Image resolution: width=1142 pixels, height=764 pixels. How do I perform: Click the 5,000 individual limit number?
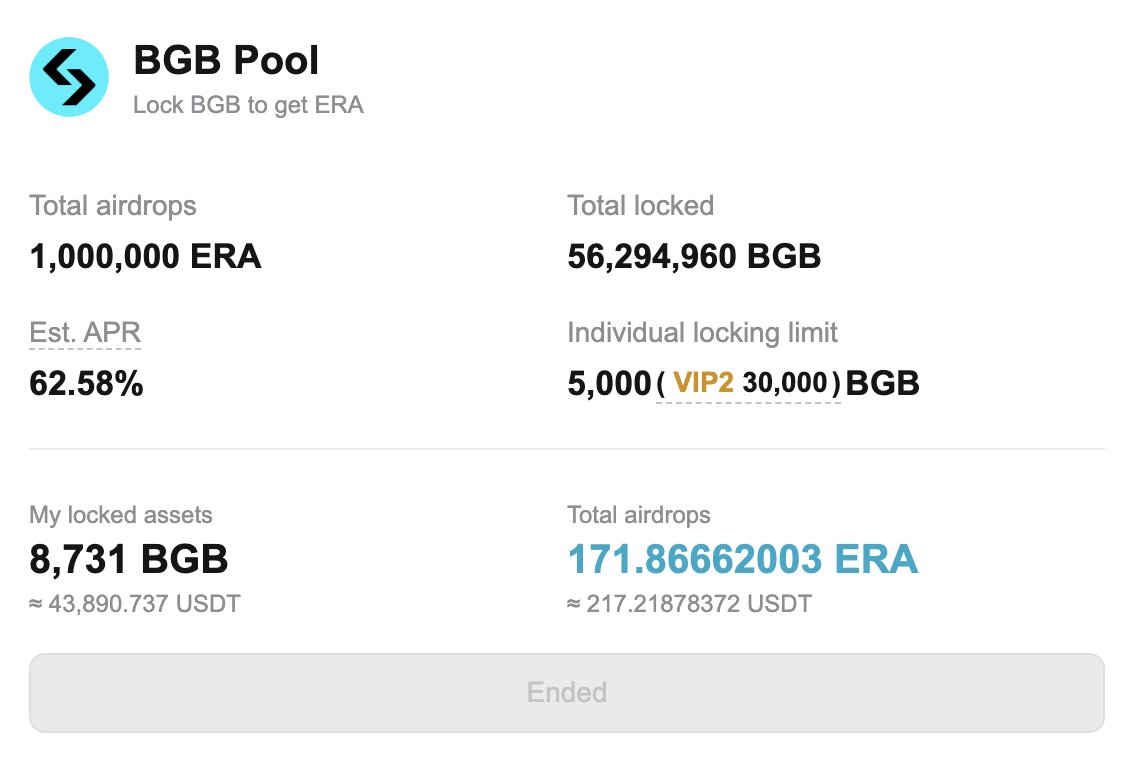[609, 383]
